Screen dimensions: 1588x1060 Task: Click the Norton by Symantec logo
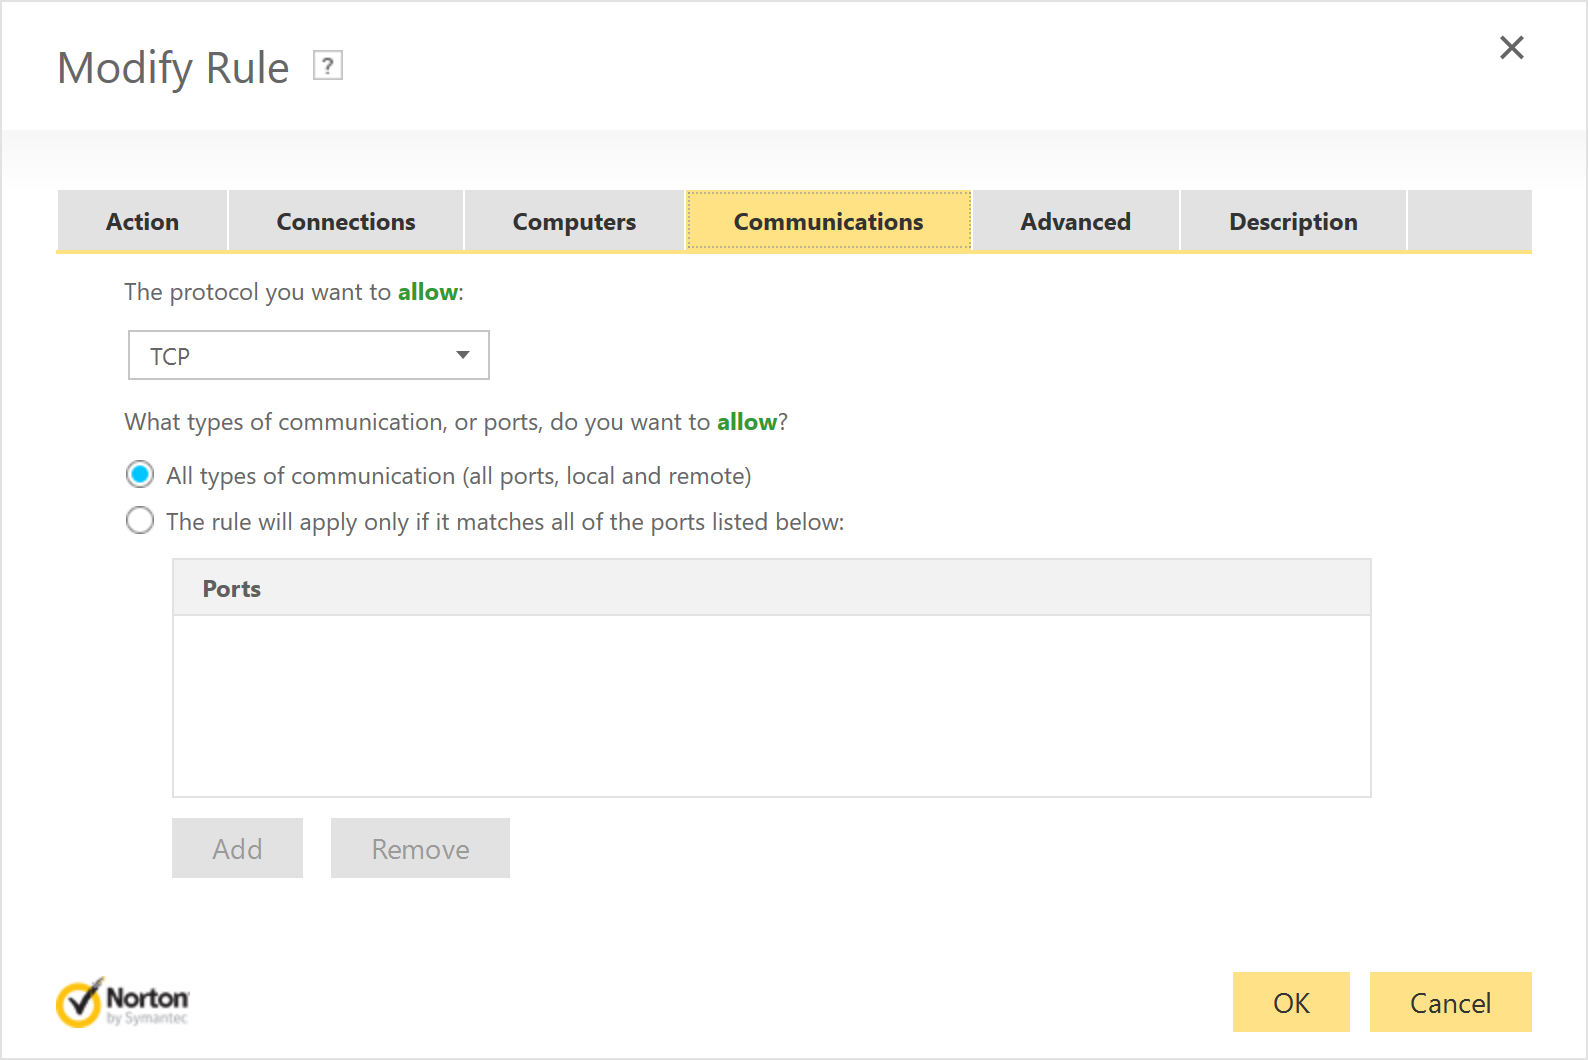click(122, 1003)
